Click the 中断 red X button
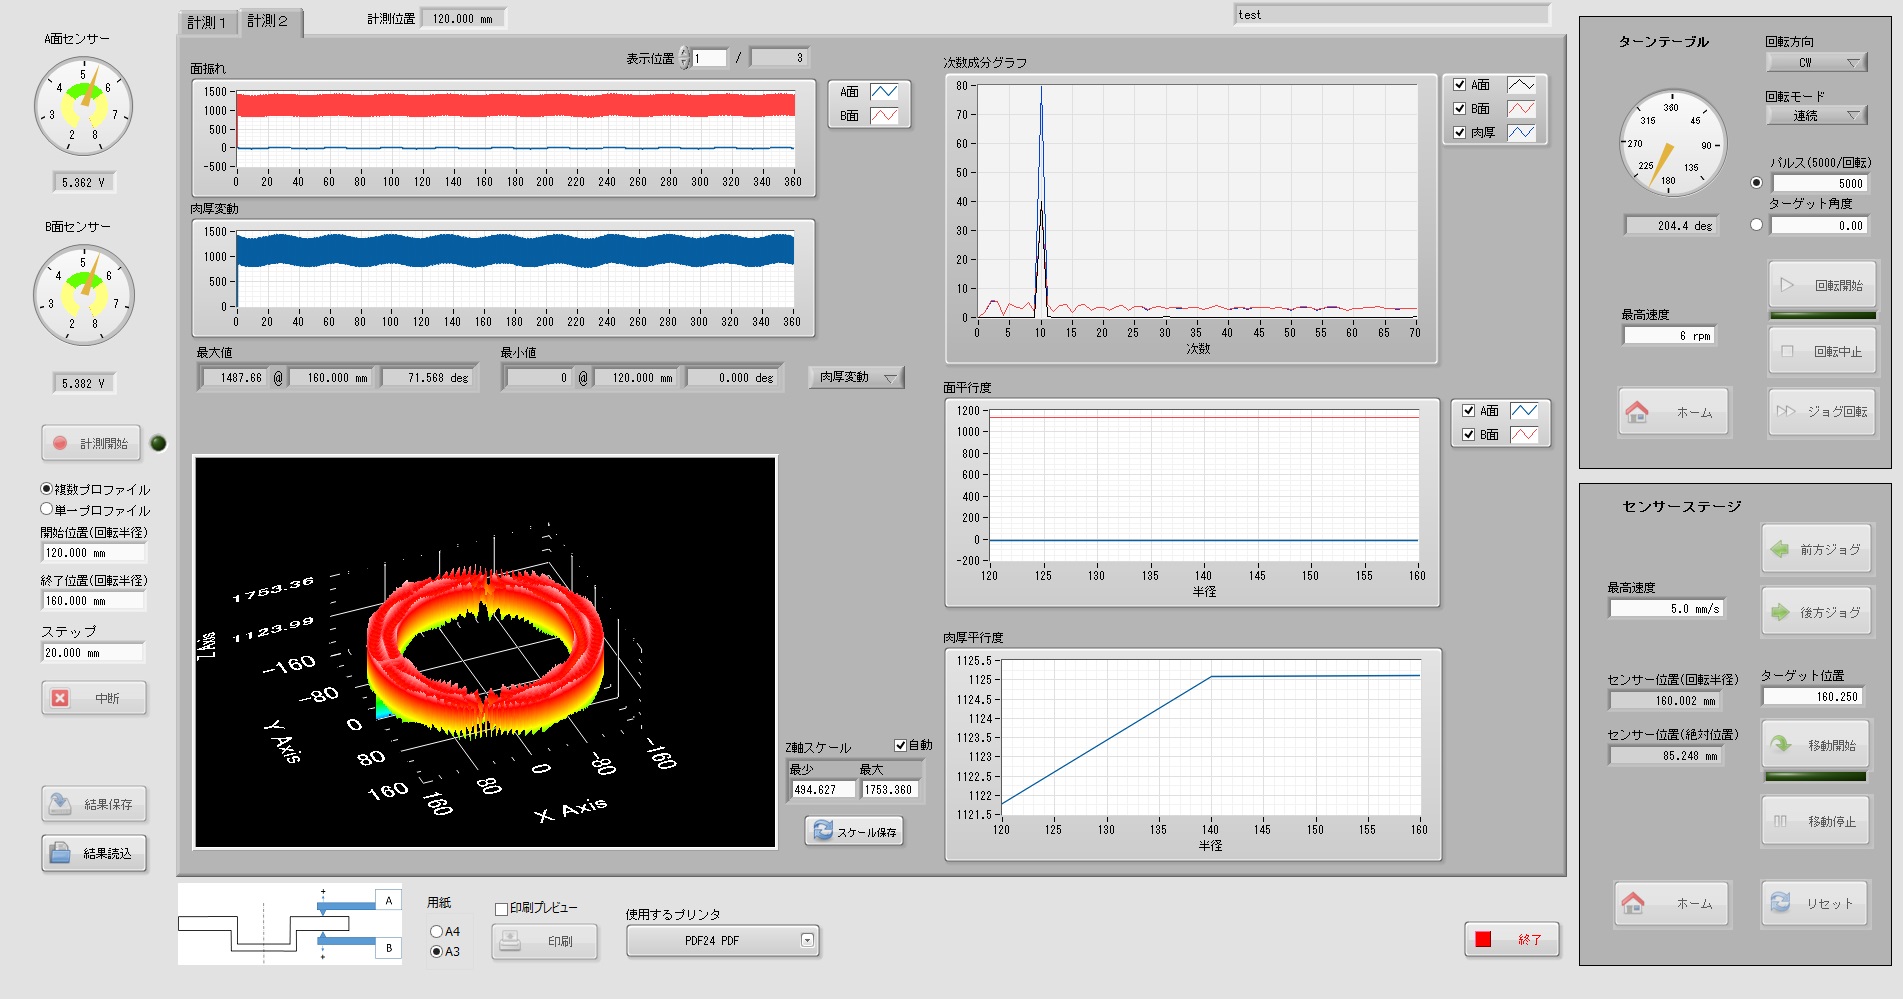 94,698
